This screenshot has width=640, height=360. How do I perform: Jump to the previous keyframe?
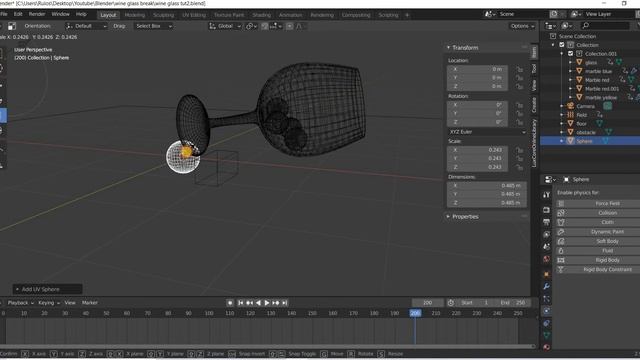[x=249, y=302]
